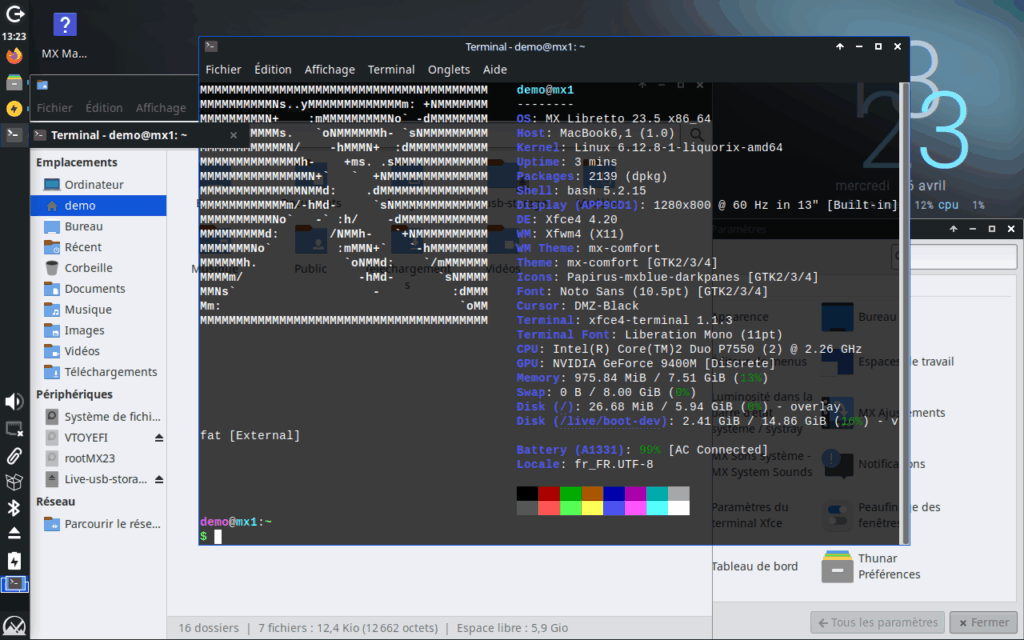
Task: Select 'Terminal - demo@mx1: ~' in the panel popup
Action: (x=119, y=135)
